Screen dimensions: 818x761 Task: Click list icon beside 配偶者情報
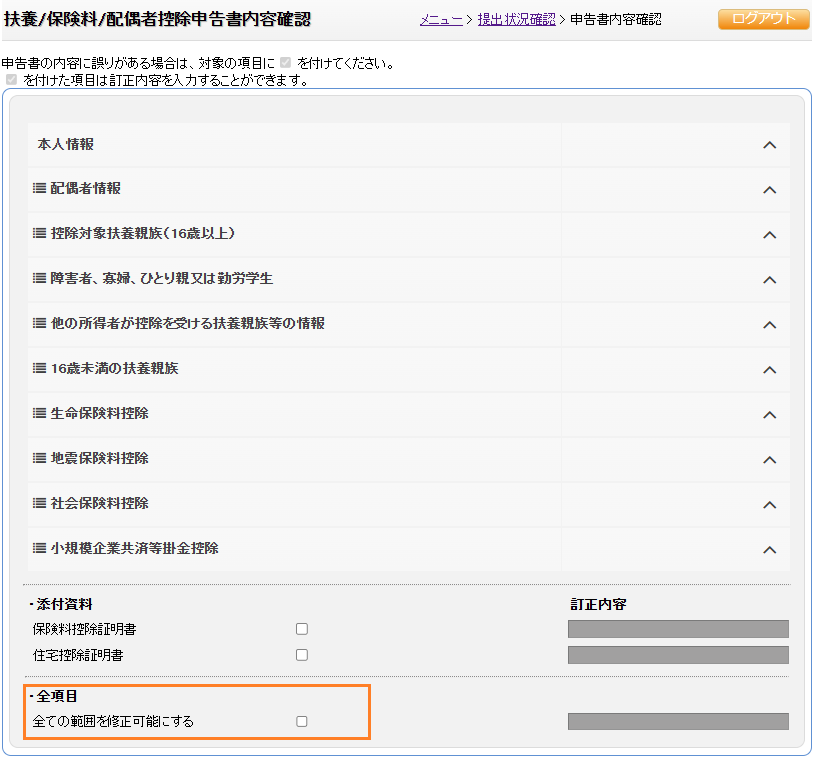click(39, 189)
